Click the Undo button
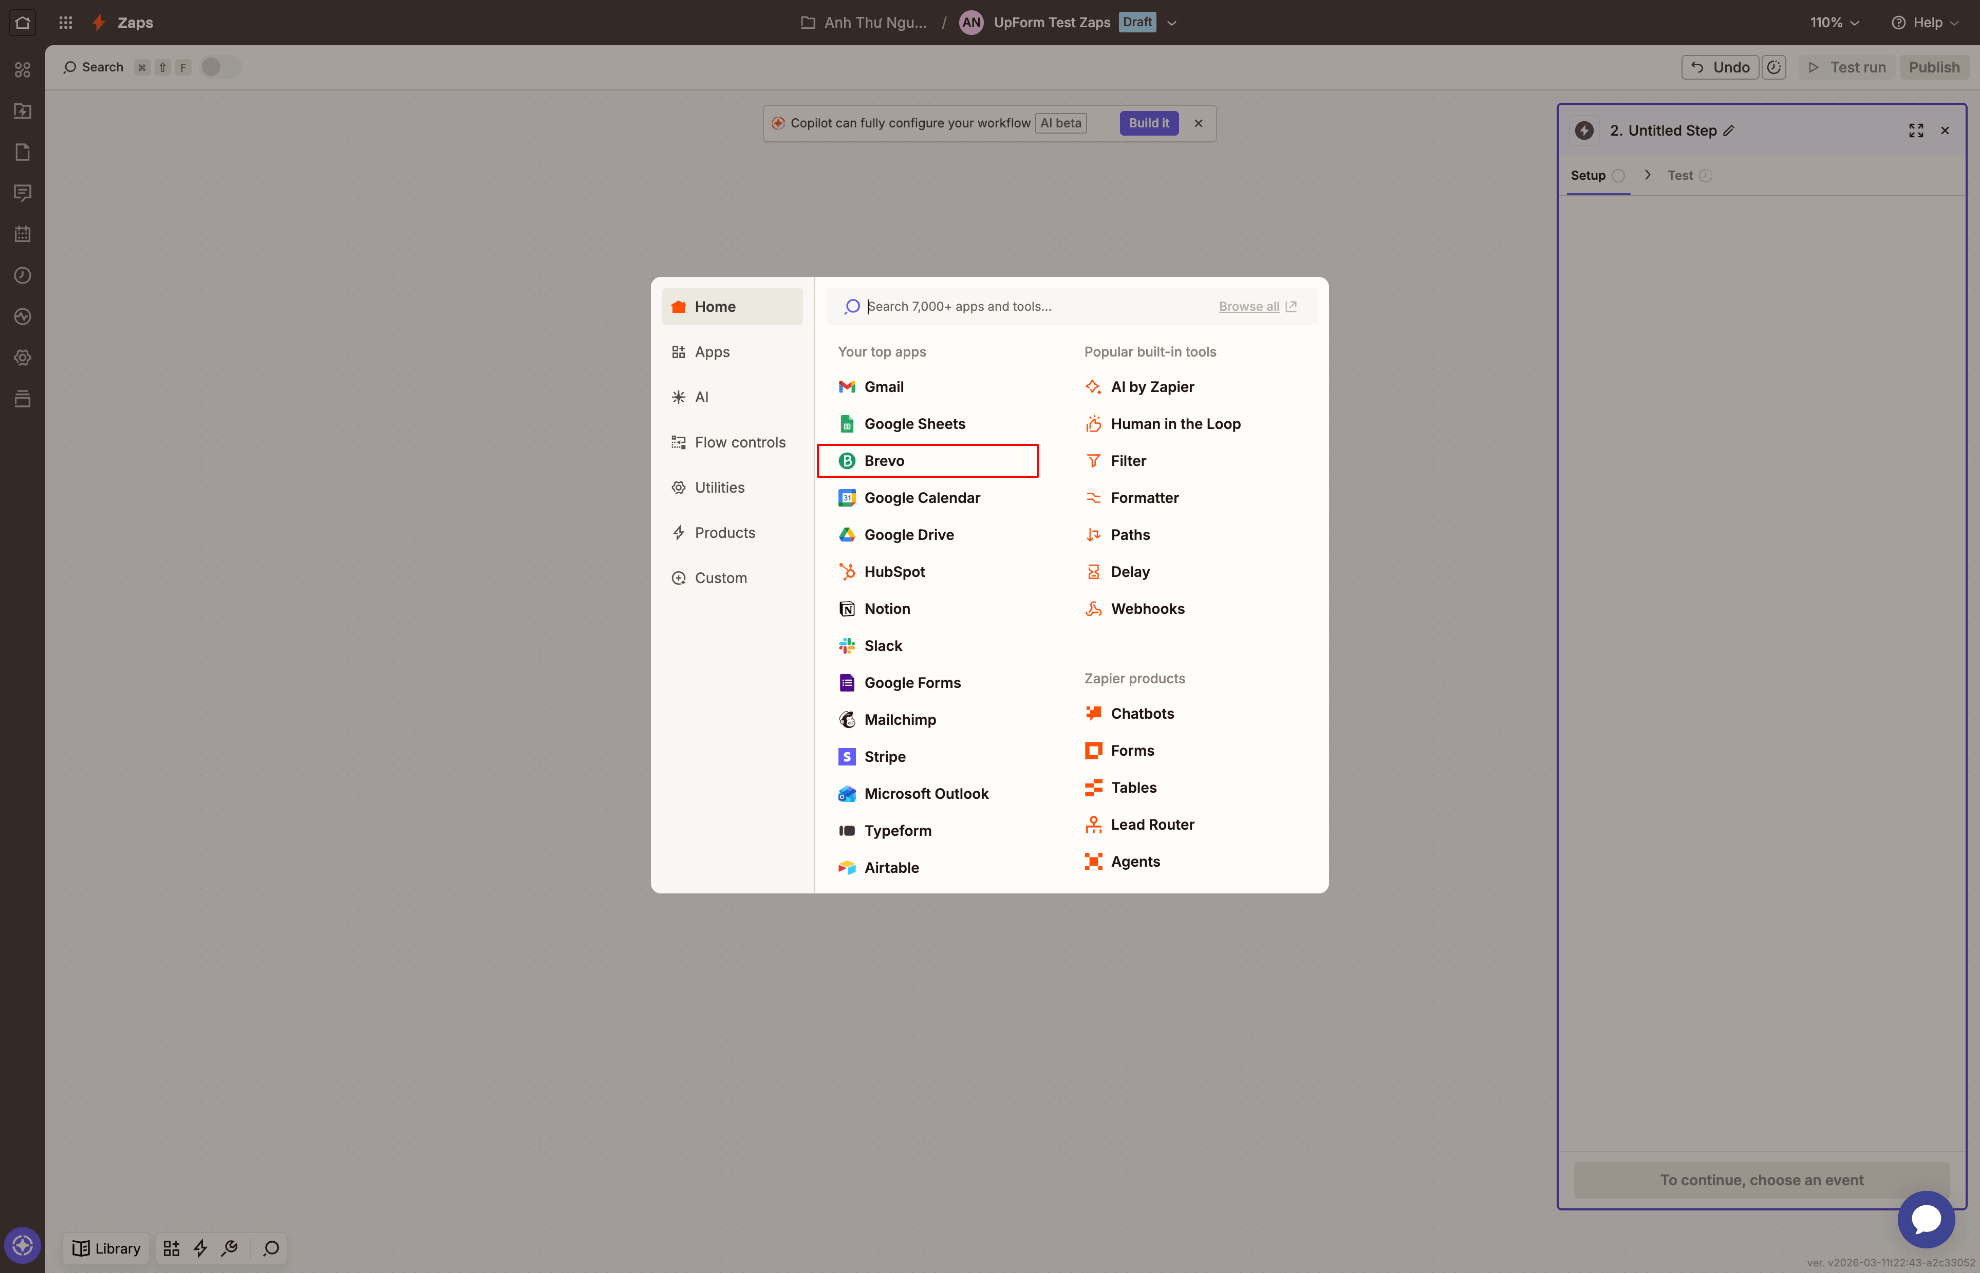1980x1273 pixels. [1720, 67]
